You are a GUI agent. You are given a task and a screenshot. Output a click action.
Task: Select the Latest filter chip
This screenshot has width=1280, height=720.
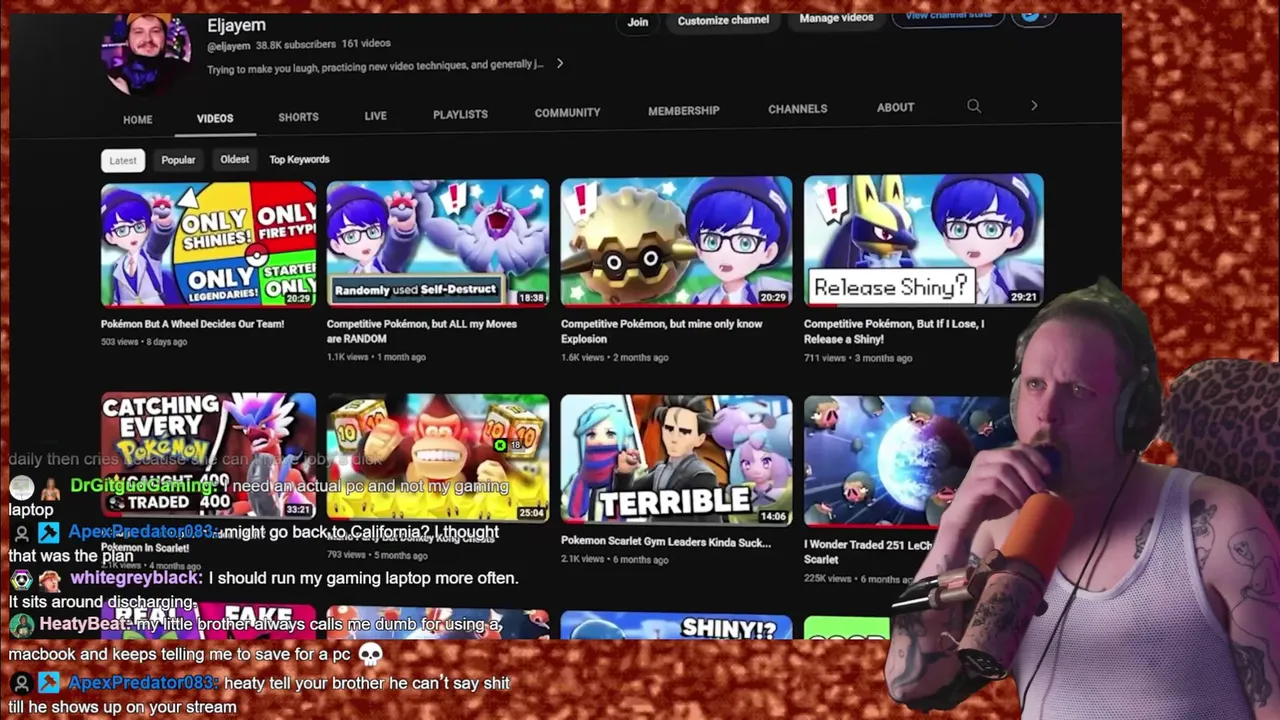(x=123, y=161)
